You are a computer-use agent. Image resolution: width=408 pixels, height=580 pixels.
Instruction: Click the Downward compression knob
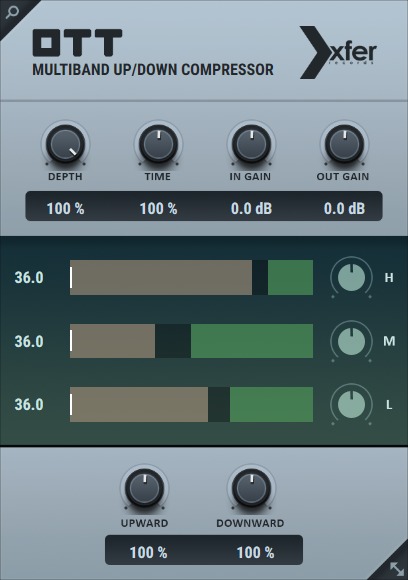[x=251, y=488]
